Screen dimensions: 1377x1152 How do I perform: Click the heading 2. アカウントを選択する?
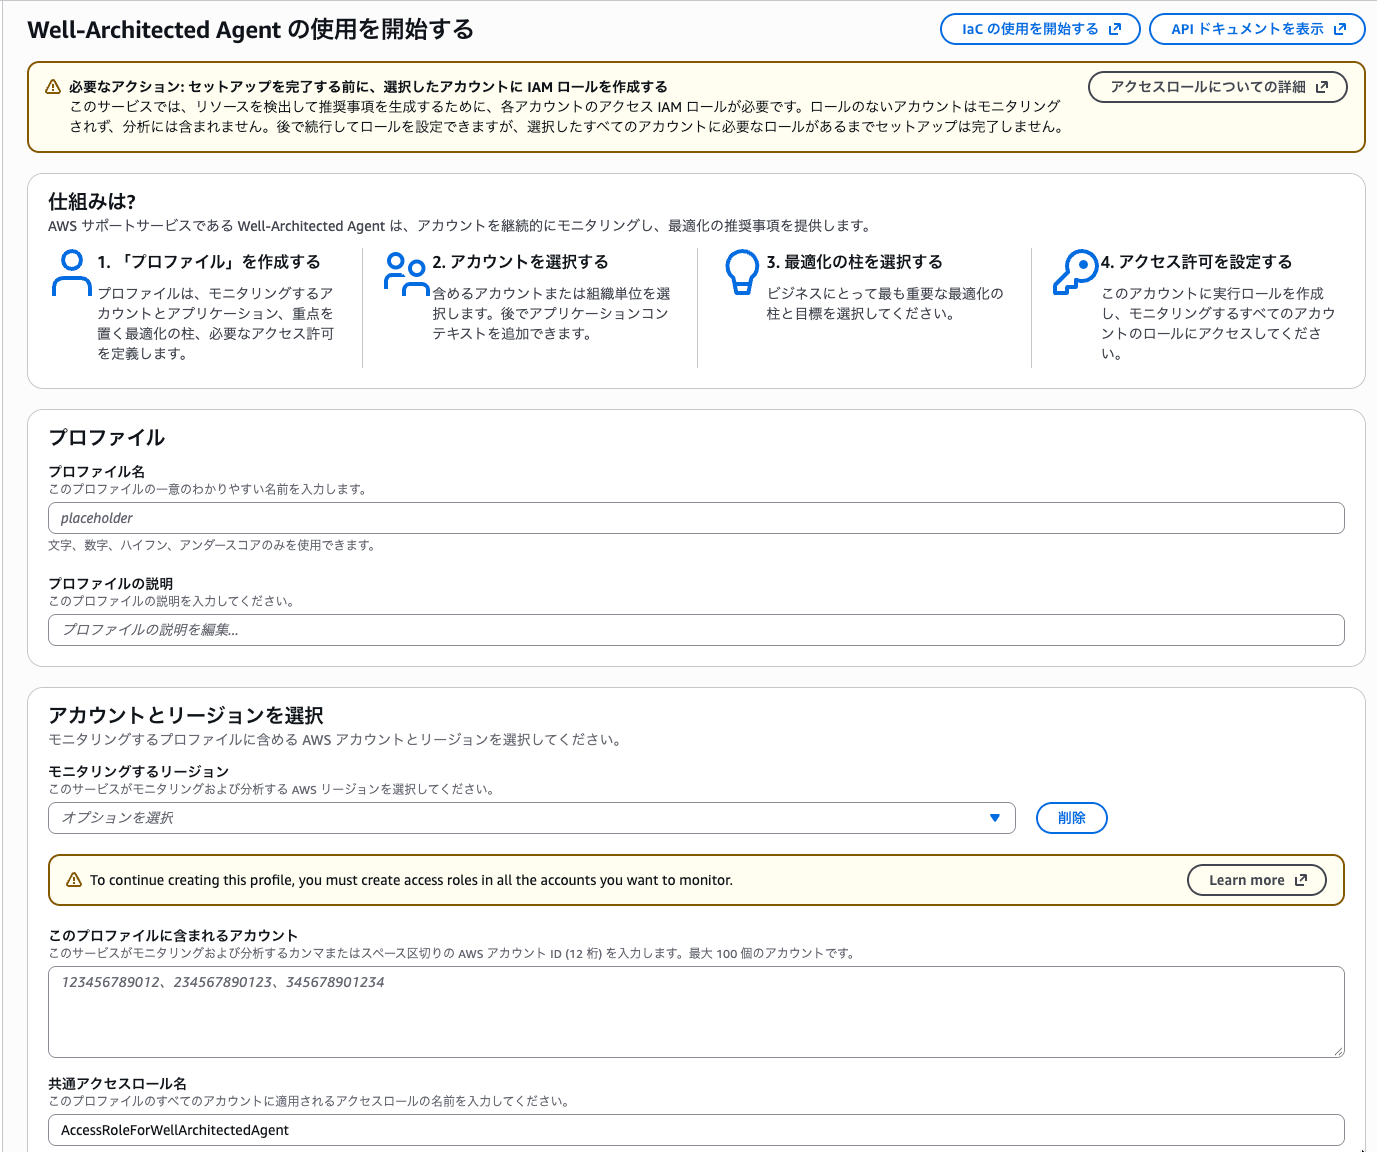tap(520, 262)
